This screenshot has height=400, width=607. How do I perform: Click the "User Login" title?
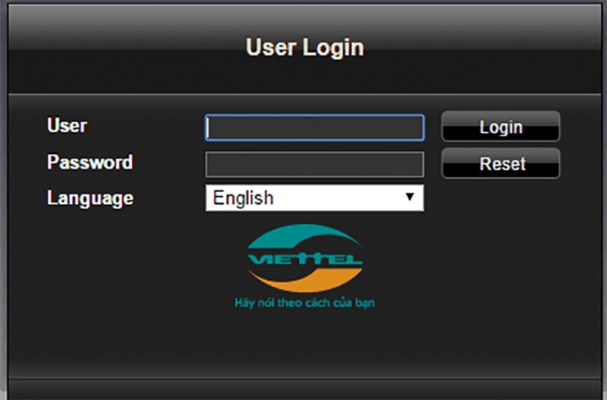coord(304,47)
